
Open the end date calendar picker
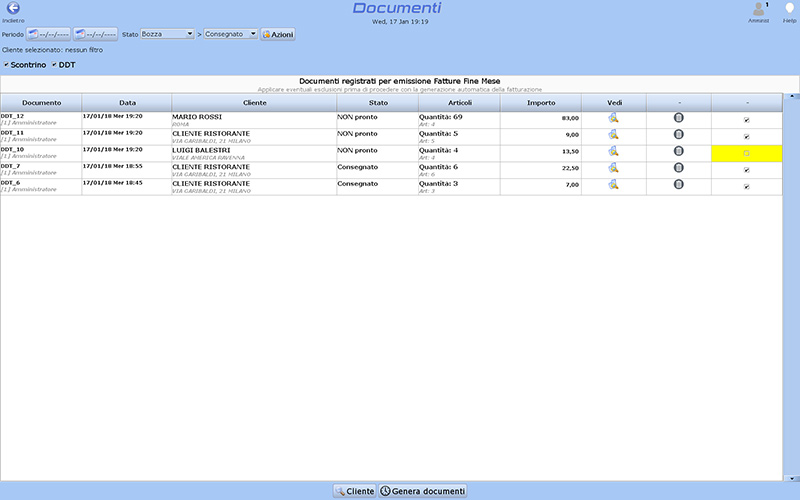pos(95,34)
